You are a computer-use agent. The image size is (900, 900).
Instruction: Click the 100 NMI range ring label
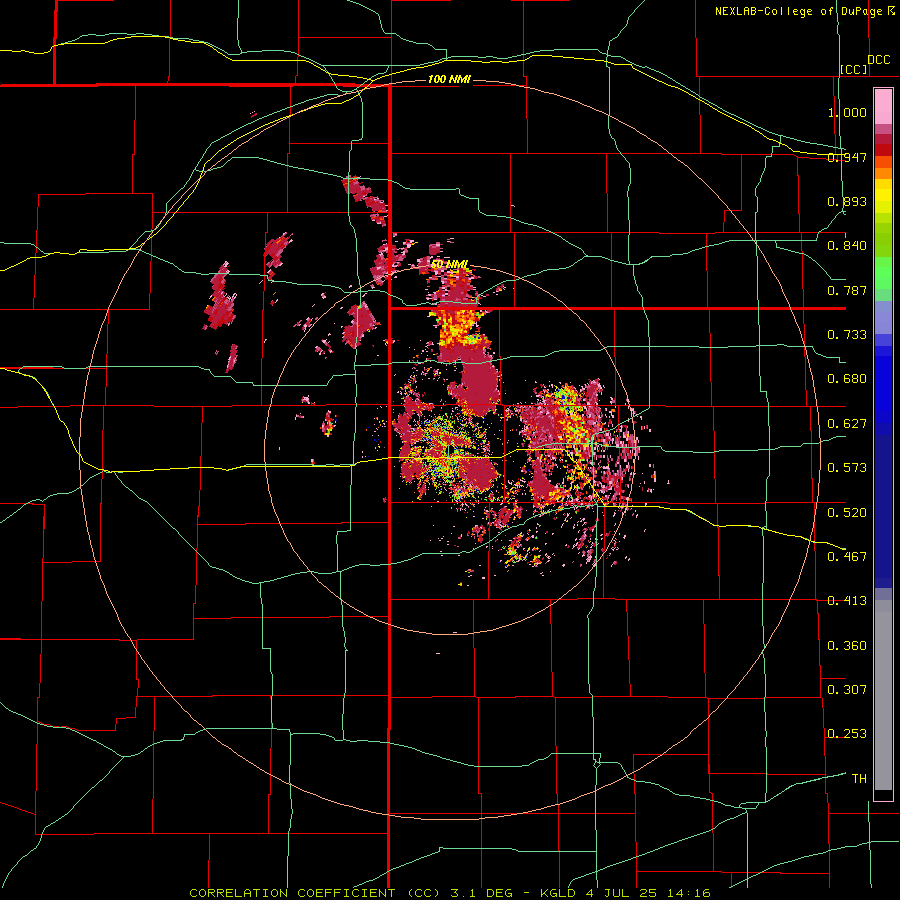click(449, 79)
